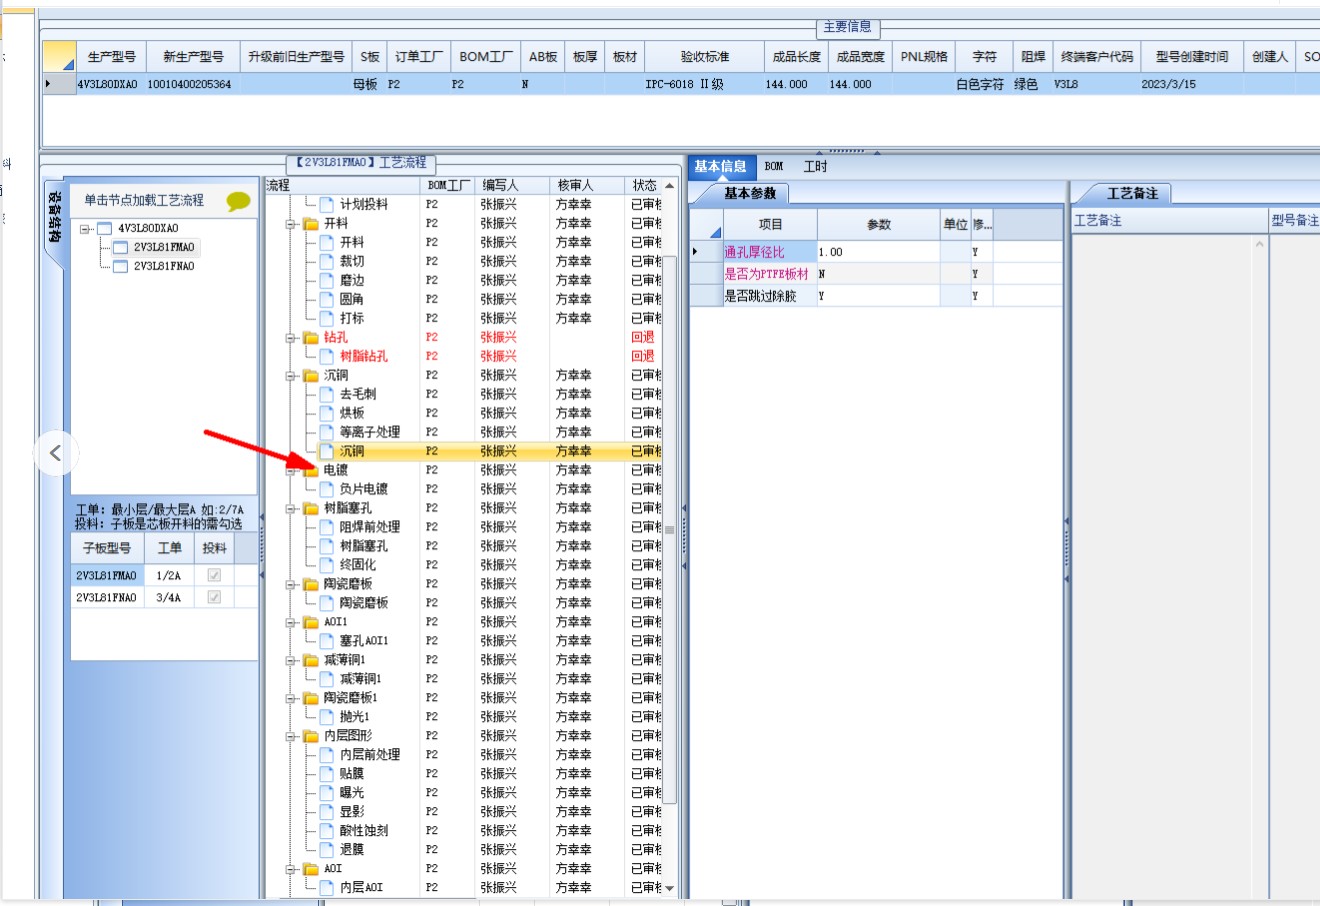The height and width of the screenshot is (906, 1320).
Task: Toggle 投料 checkbox for 2V3L81FNA0 row
Action: click(213, 597)
